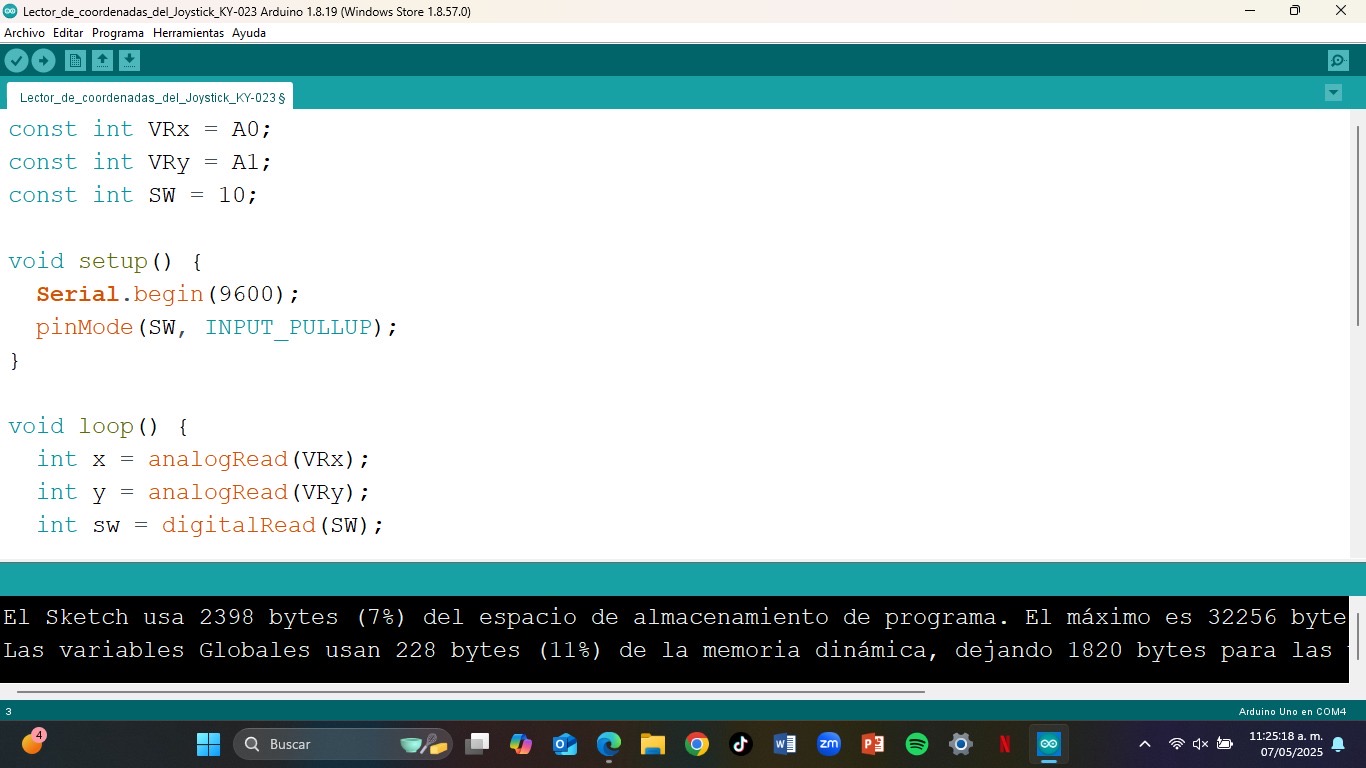Open the Editar menu
The height and width of the screenshot is (768, 1366).
tap(68, 33)
